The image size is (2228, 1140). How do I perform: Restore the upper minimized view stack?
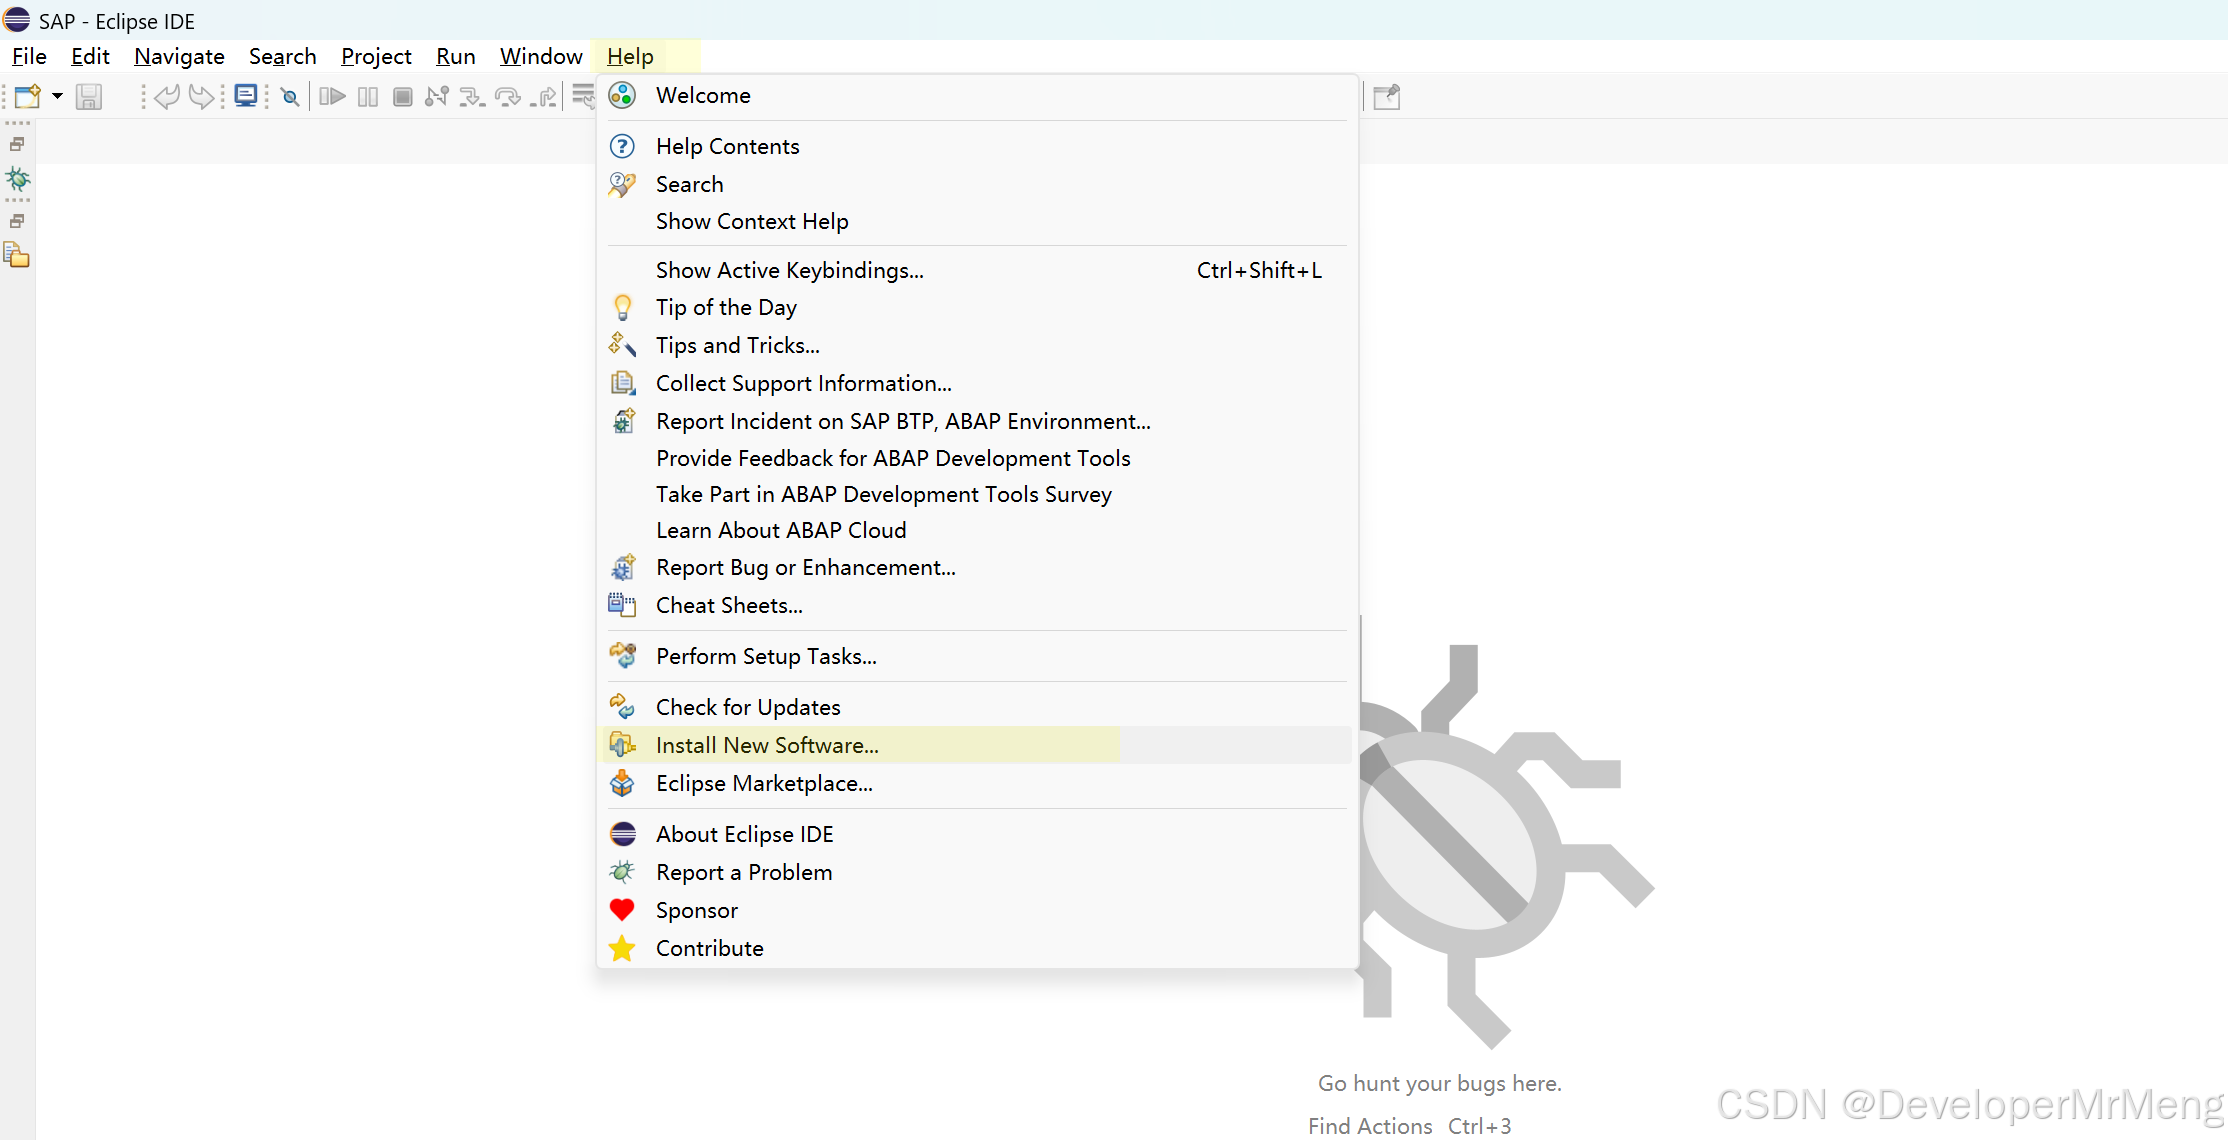click(17, 144)
